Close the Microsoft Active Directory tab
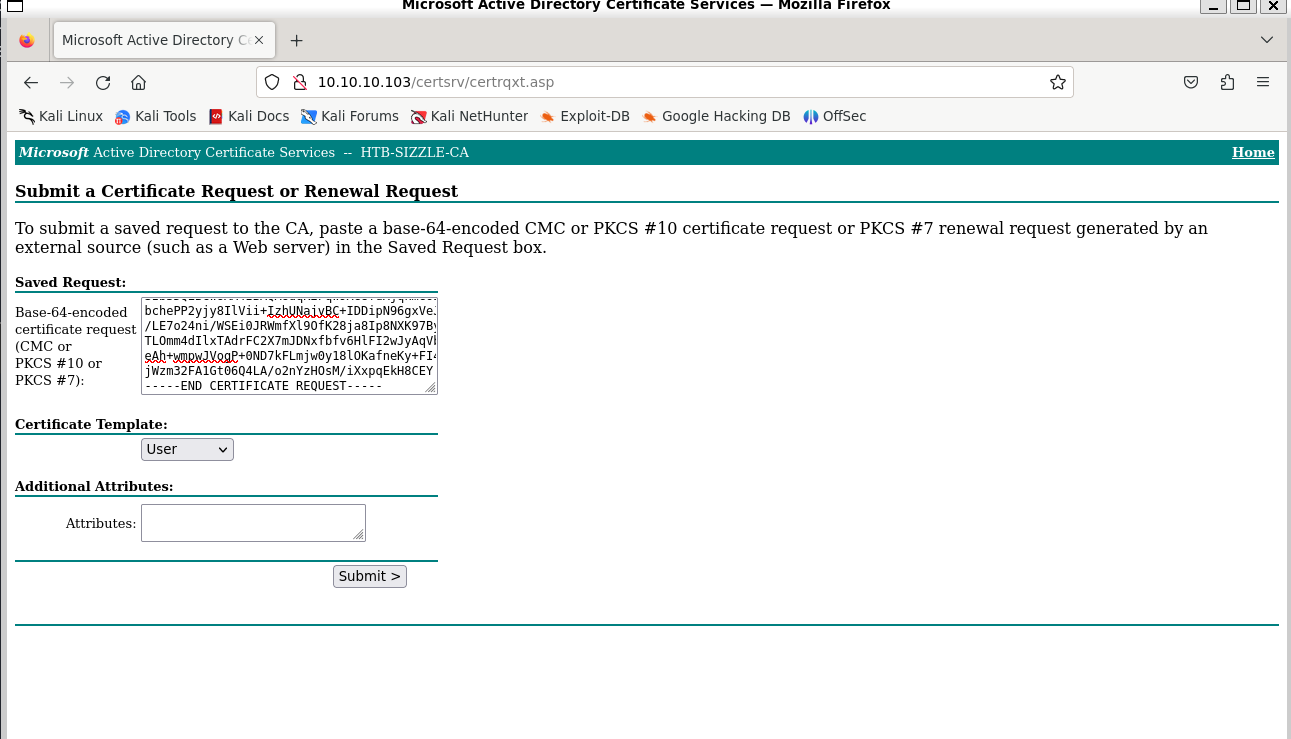Screen dimensions: 1291x739 point(260,41)
